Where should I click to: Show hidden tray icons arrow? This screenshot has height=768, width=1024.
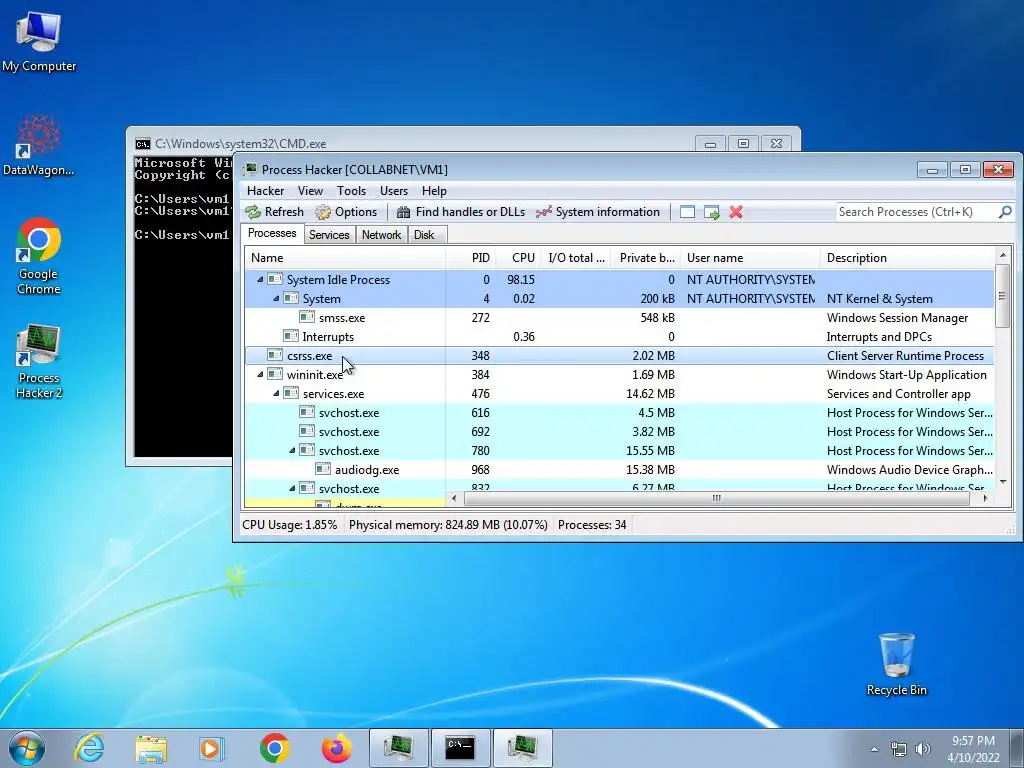point(874,749)
